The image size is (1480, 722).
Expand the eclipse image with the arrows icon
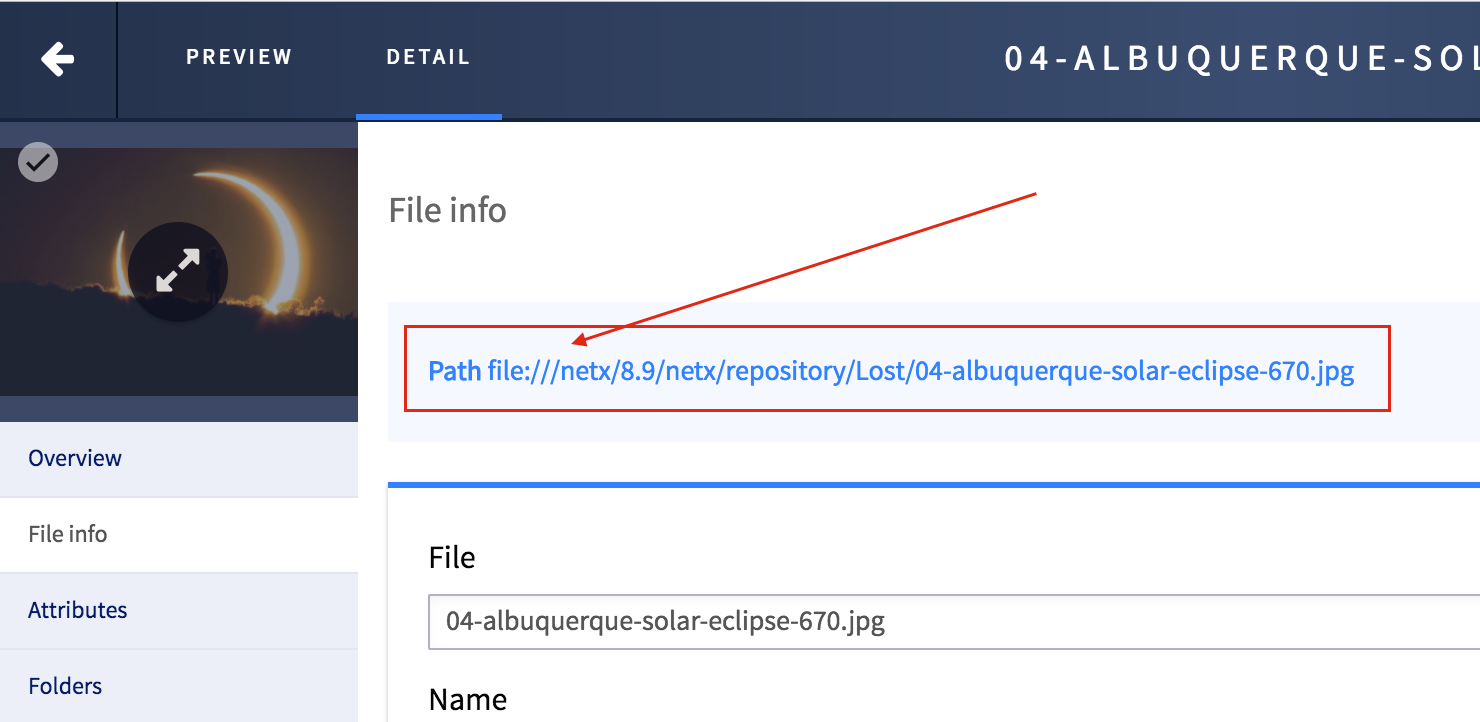click(178, 271)
